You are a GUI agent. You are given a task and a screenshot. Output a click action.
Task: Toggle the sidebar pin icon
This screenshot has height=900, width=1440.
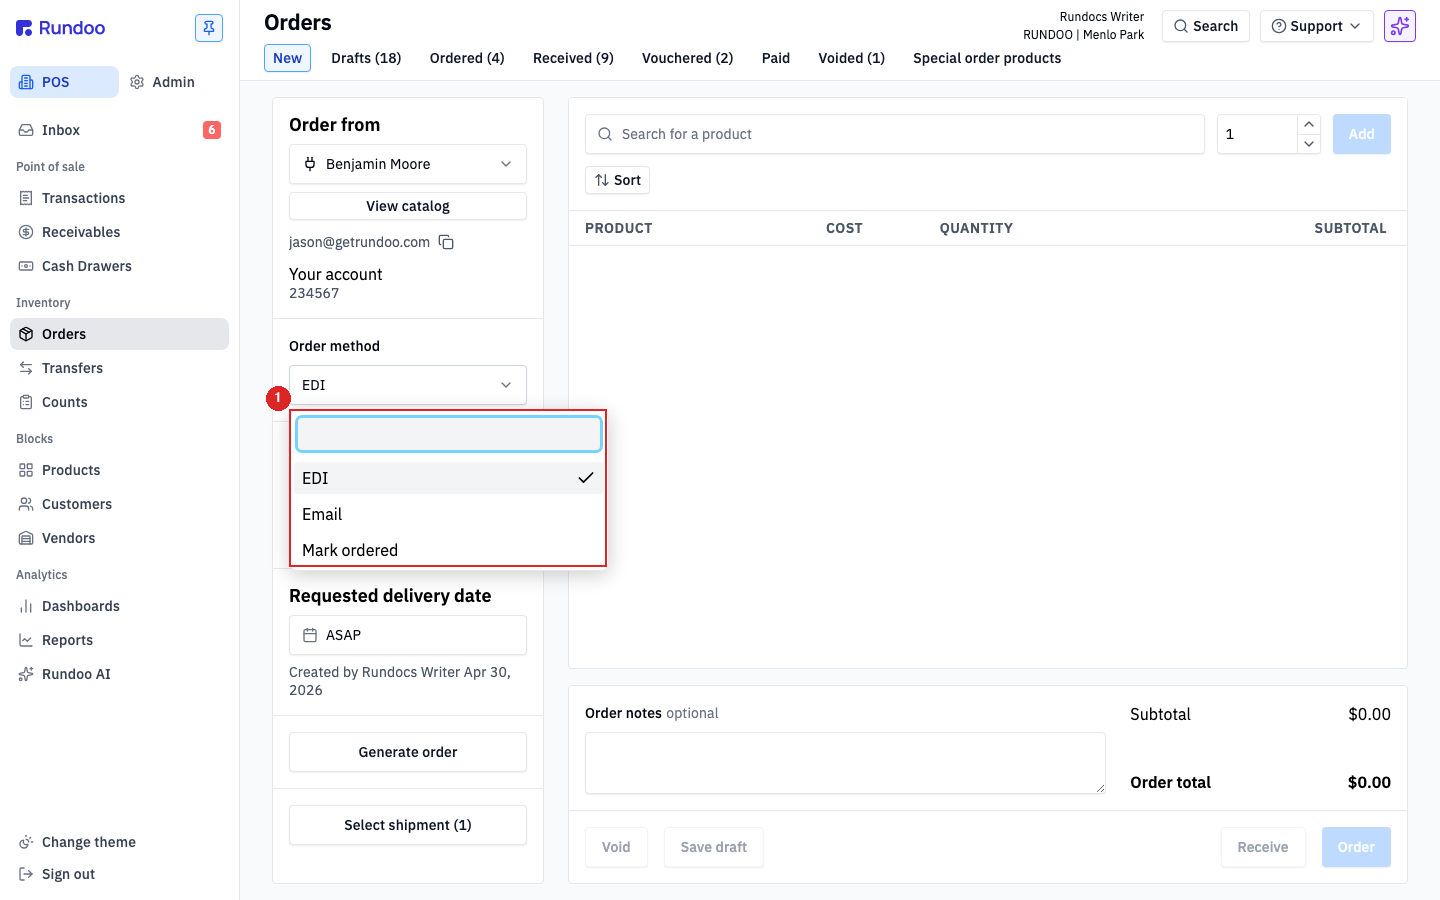tap(209, 28)
